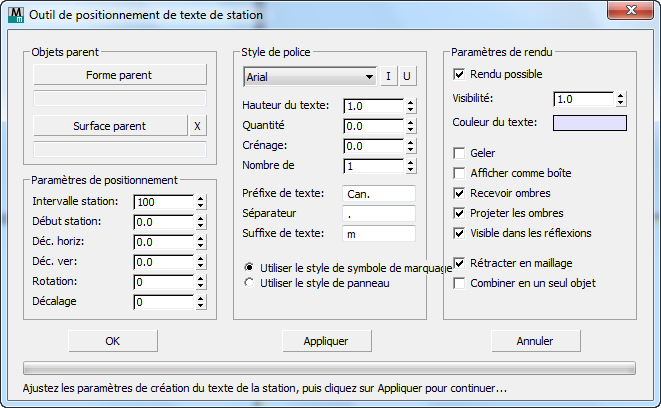Click the italic (I) font style button
The width and height of the screenshot is (661, 408).
(389, 76)
